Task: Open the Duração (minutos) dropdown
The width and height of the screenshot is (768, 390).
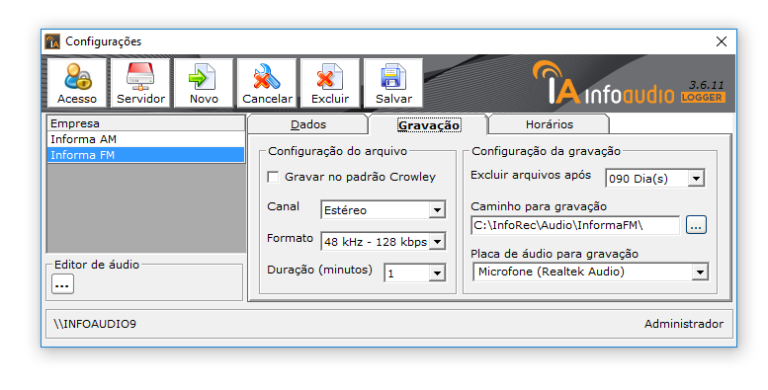Action: (x=415, y=273)
